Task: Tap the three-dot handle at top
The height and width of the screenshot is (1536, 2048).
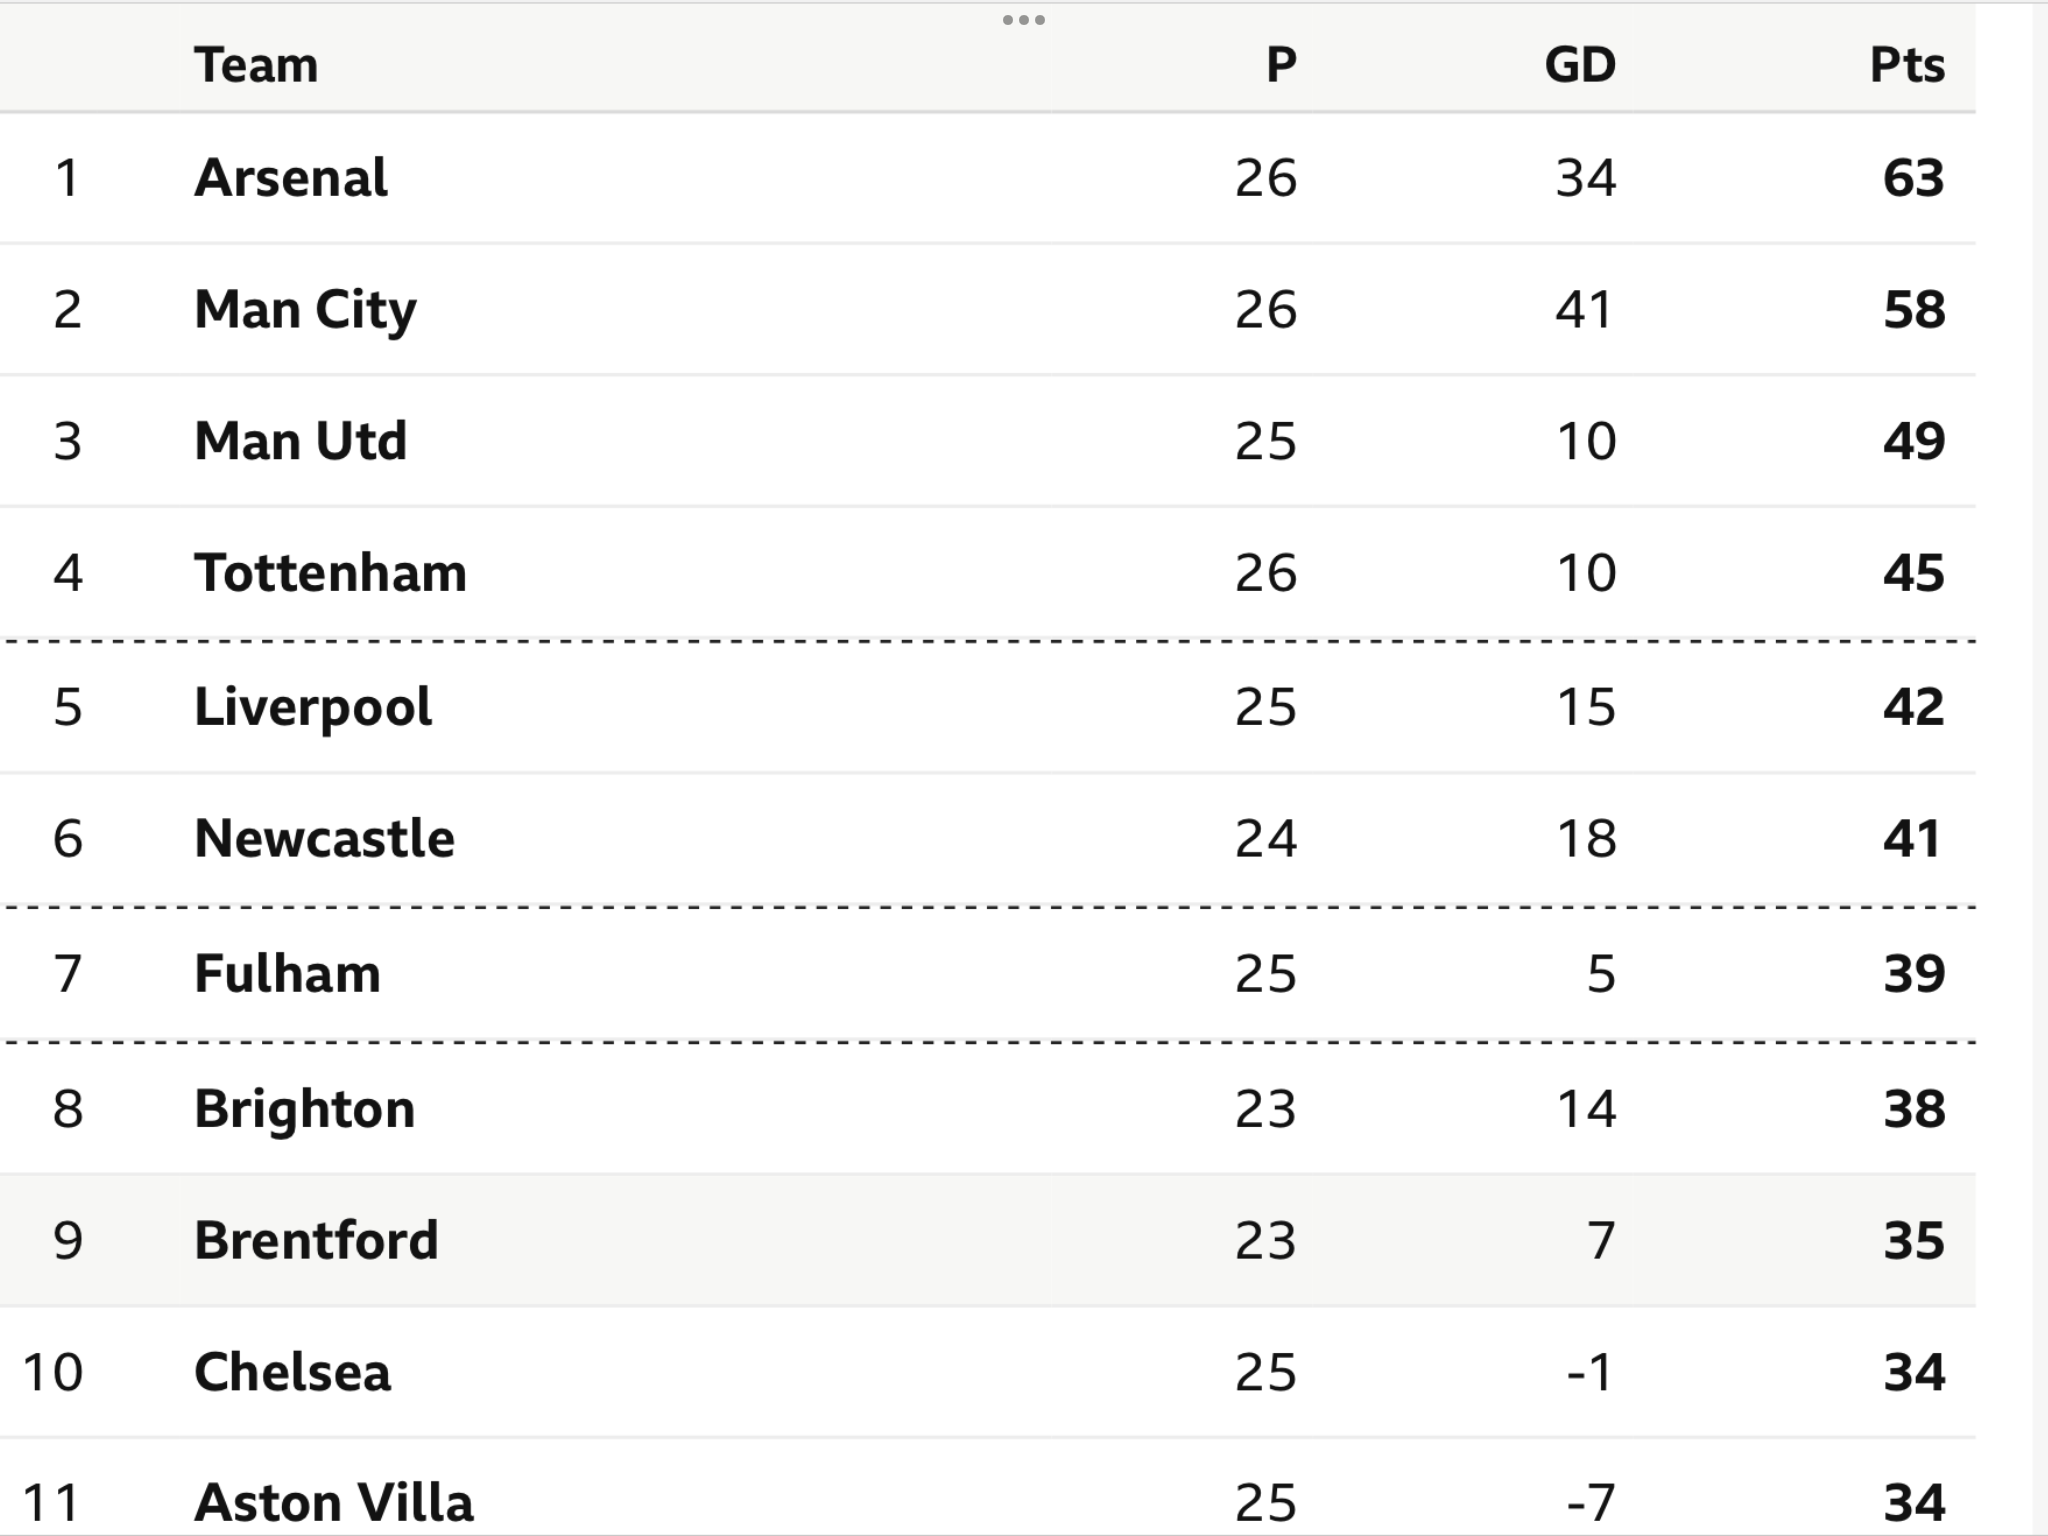Action: tap(1024, 20)
